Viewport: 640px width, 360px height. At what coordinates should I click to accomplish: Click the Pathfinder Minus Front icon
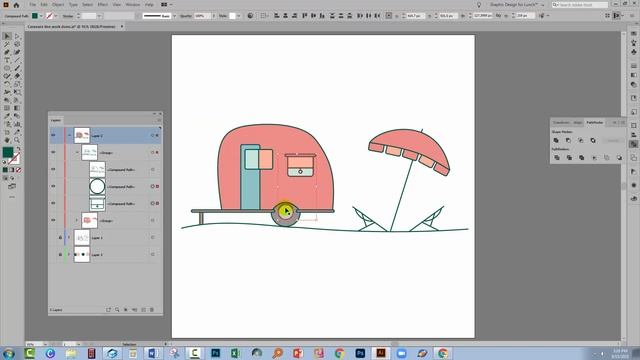click(x=568, y=140)
